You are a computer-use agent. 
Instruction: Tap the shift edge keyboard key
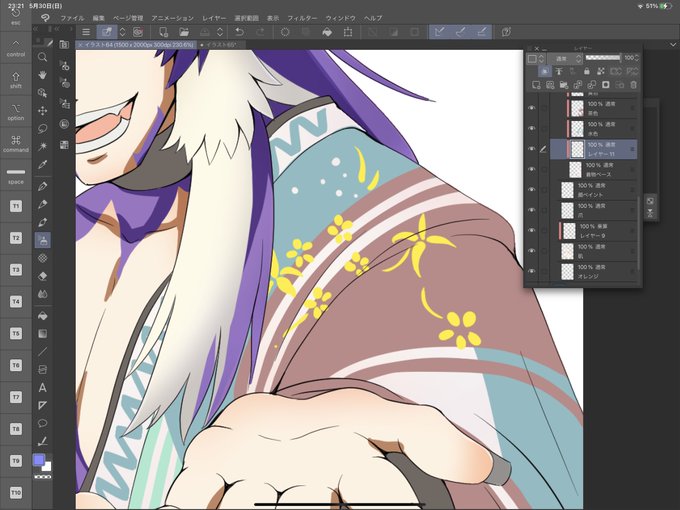pos(16,80)
